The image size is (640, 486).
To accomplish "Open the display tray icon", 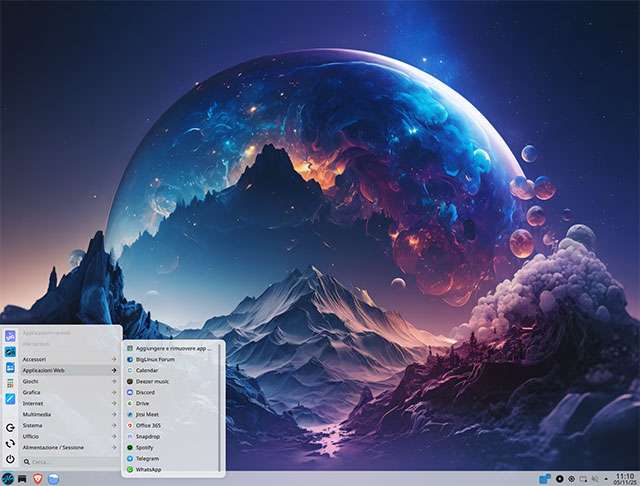I will tap(583, 479).
